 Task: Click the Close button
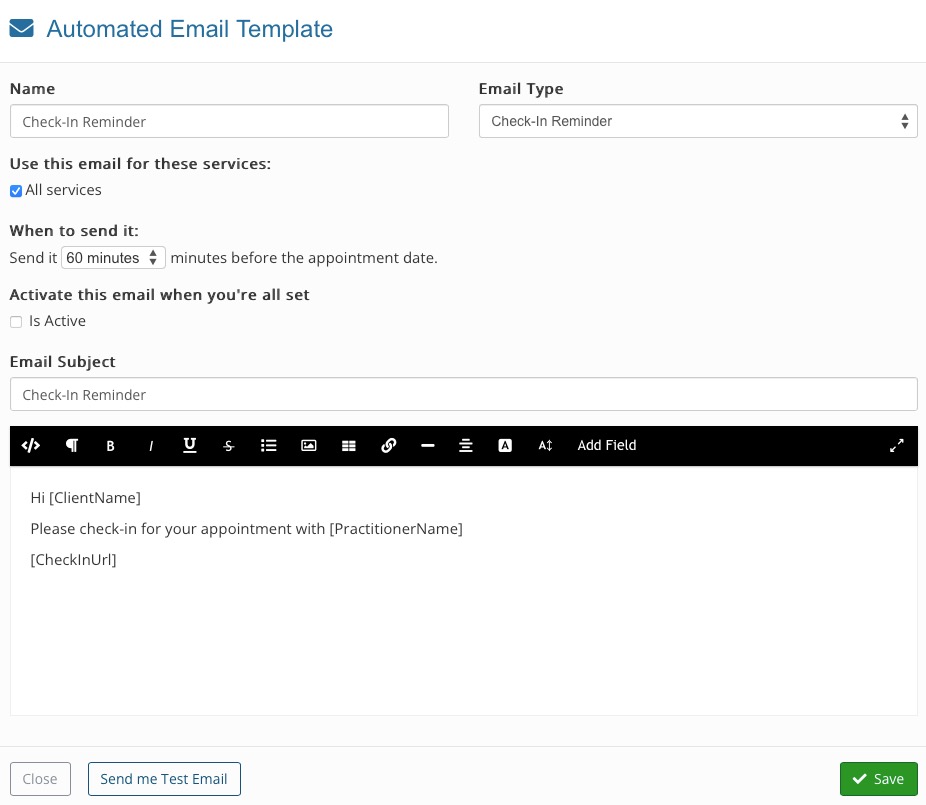click(40, 778)
